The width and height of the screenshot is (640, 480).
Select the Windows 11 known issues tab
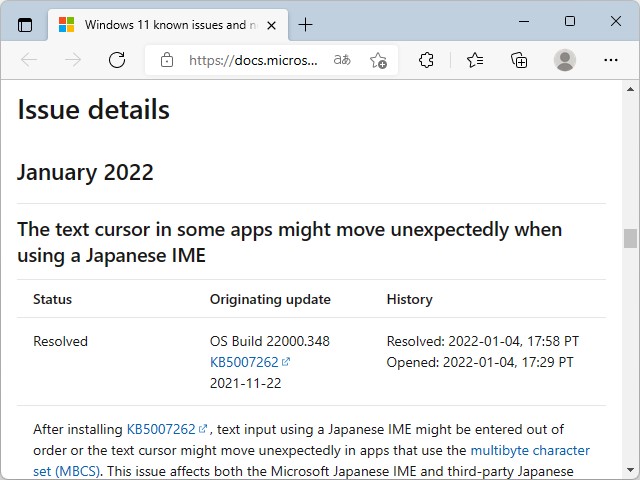[168, 25]
